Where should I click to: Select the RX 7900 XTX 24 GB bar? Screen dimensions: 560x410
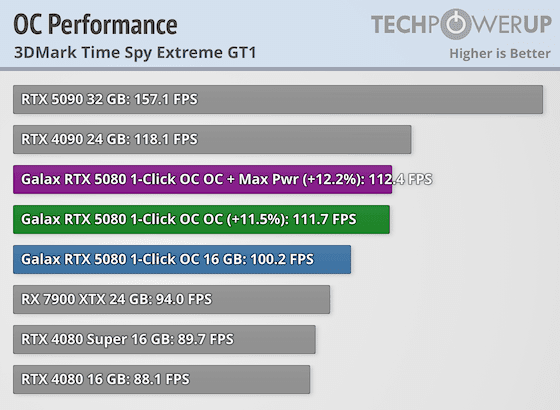(x=171, y=299)
